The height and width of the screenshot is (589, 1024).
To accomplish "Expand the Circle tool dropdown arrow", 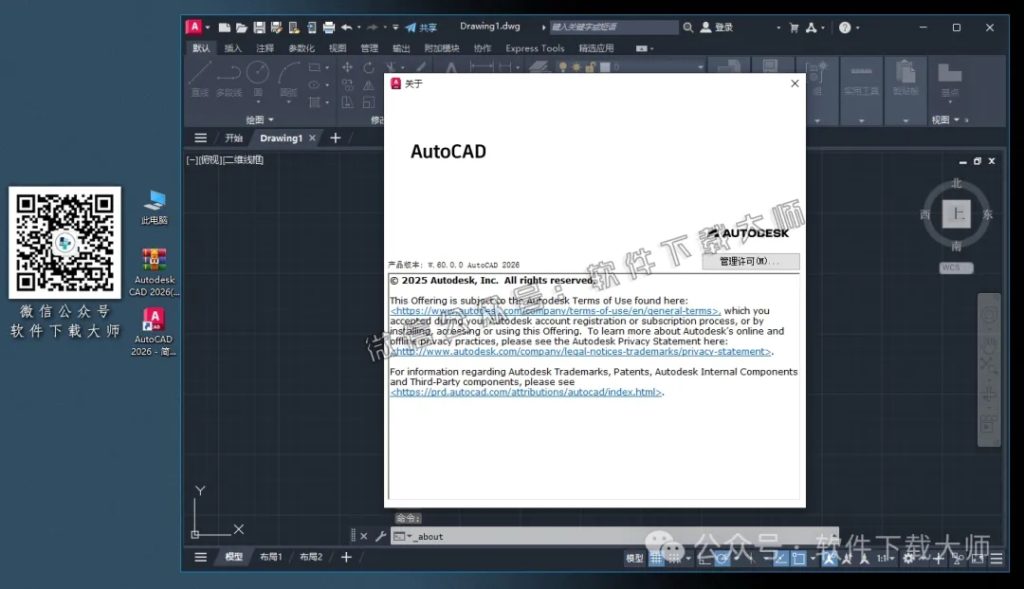I will (258, 101).
